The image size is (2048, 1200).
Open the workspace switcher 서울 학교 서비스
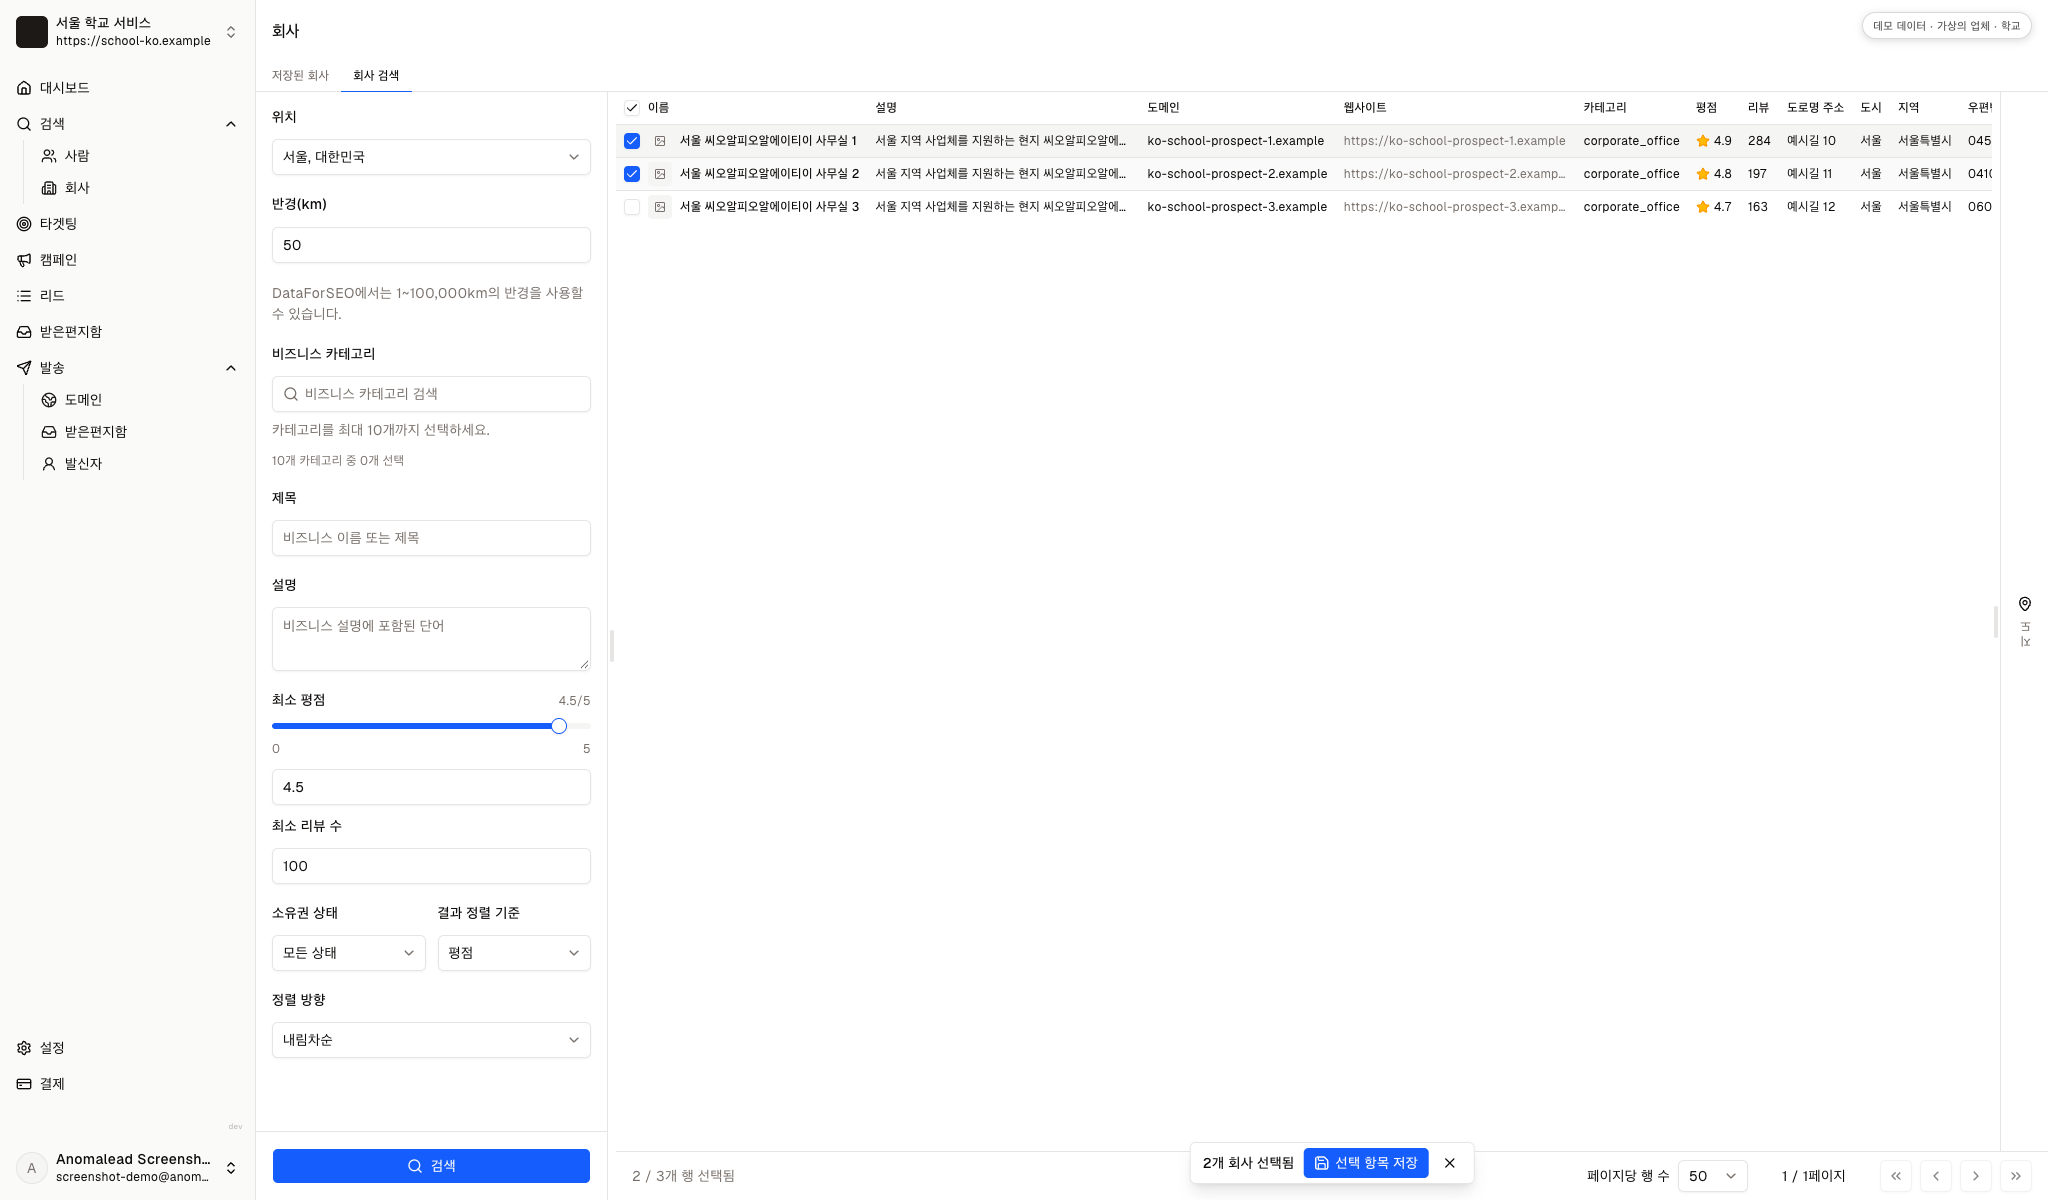click(x=128, y=32)
